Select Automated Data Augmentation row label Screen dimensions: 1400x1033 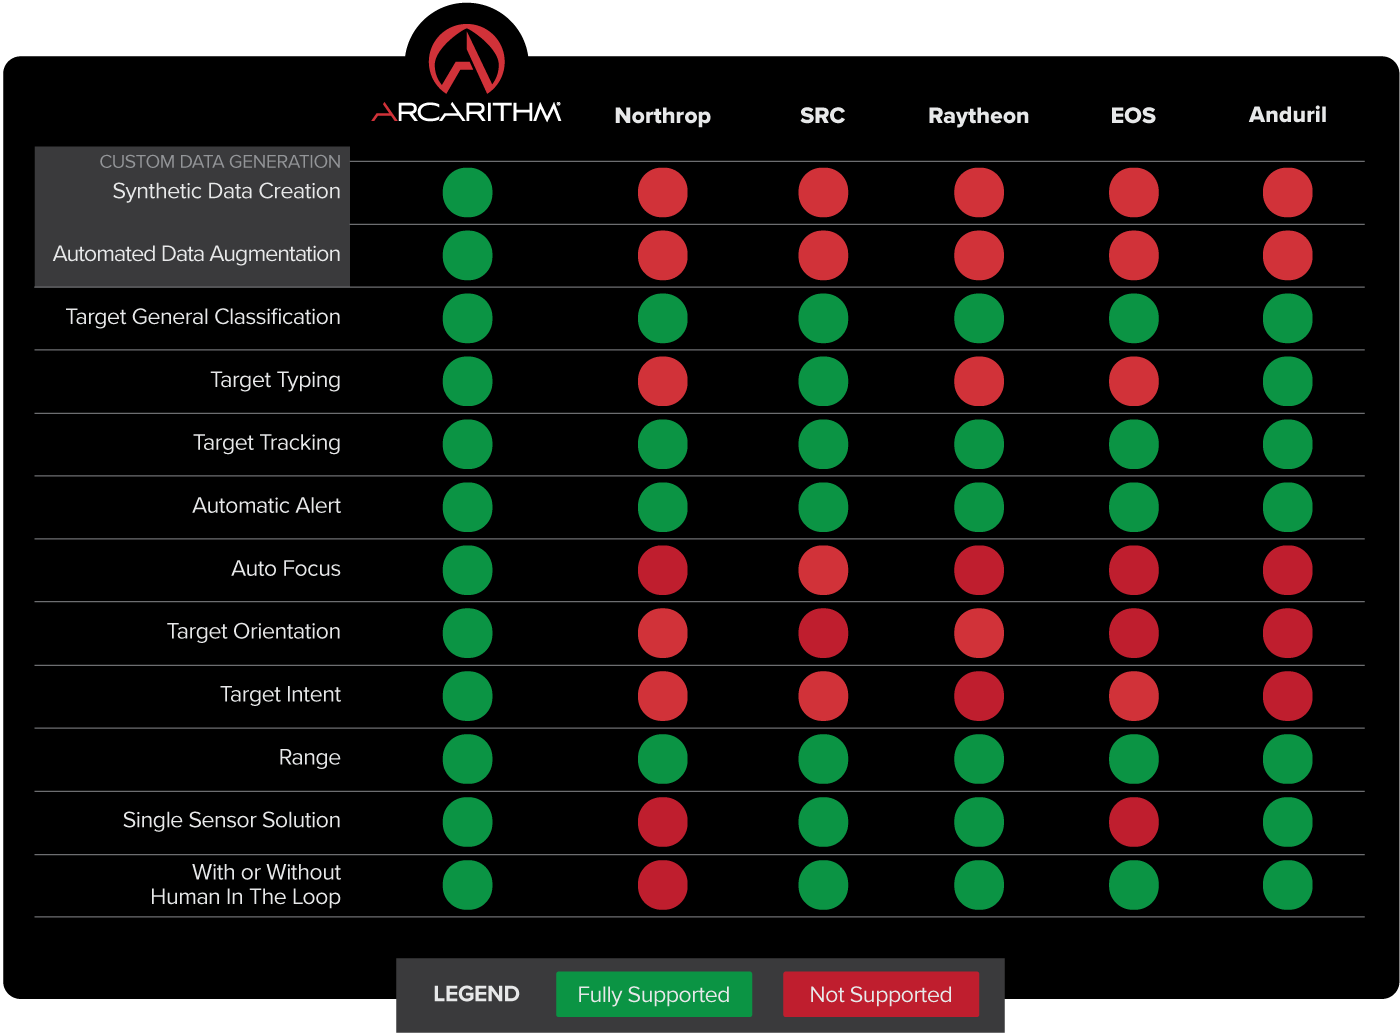pos(197,254)
